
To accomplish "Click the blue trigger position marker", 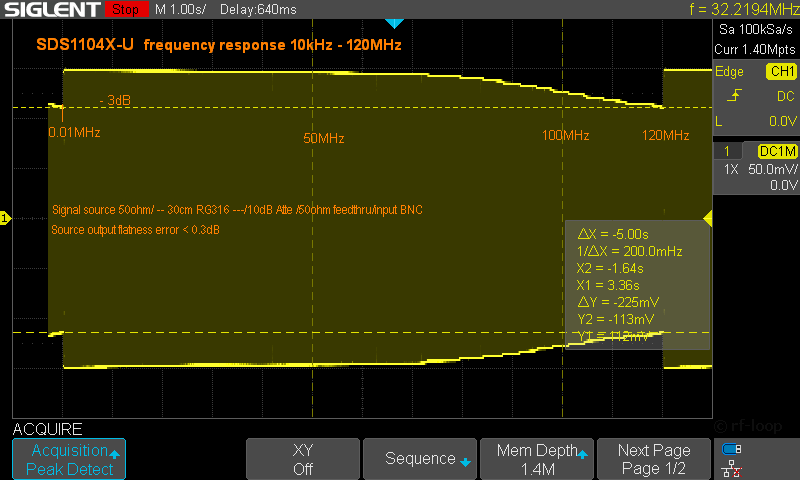I will pos(394,23).
